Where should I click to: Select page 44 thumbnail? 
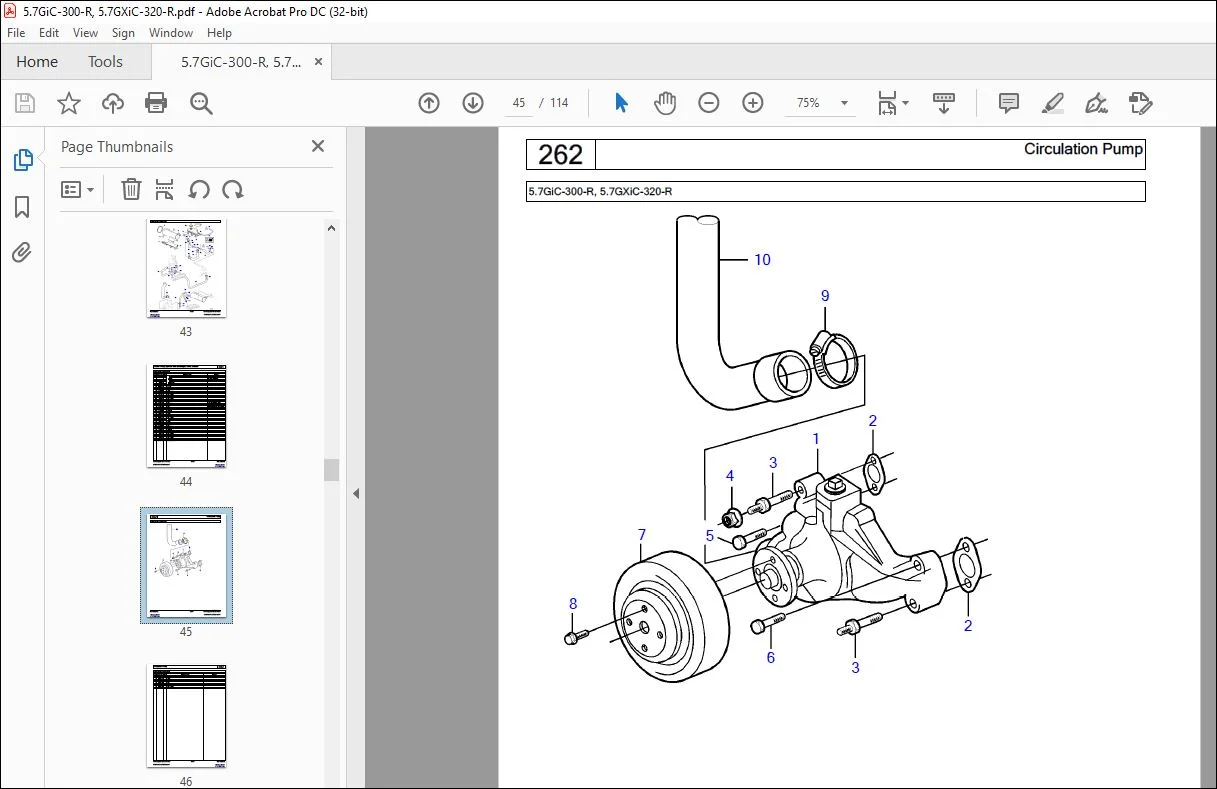click(186, 416)
